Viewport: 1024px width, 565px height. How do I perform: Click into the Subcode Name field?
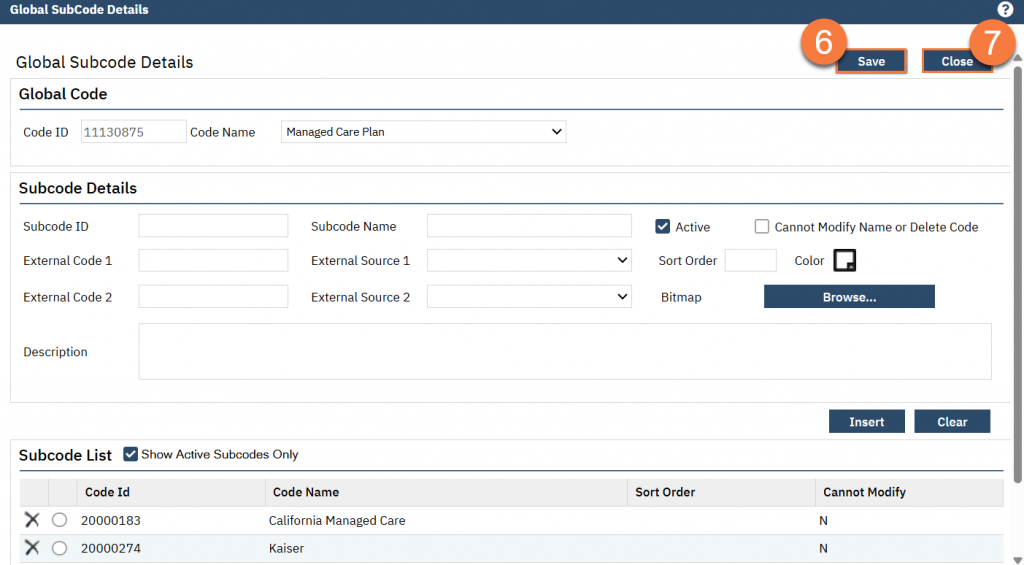[x=529, y=226]
